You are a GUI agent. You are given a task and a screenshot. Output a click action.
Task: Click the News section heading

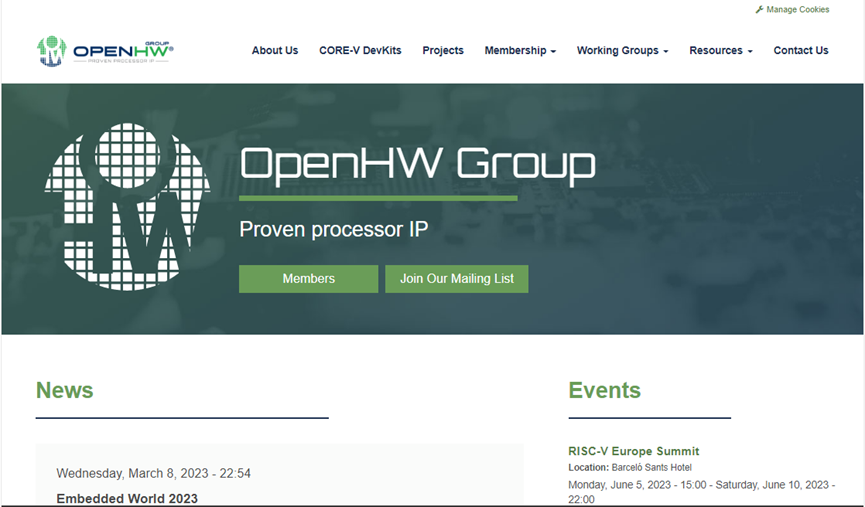[65, 390]
